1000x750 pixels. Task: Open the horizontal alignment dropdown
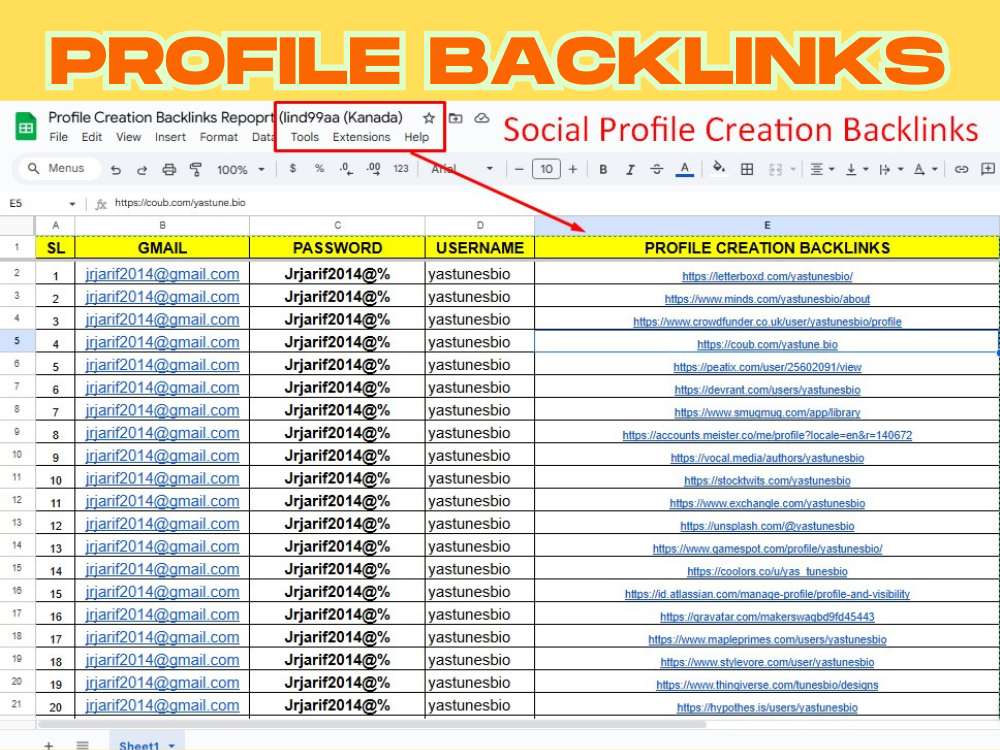tap(820, 168)
